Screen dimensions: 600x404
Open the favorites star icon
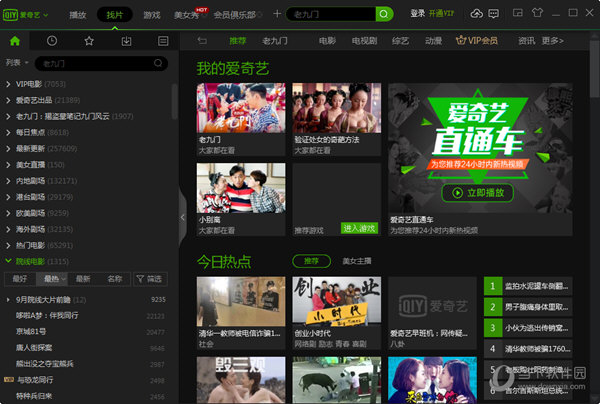(89, 41)
